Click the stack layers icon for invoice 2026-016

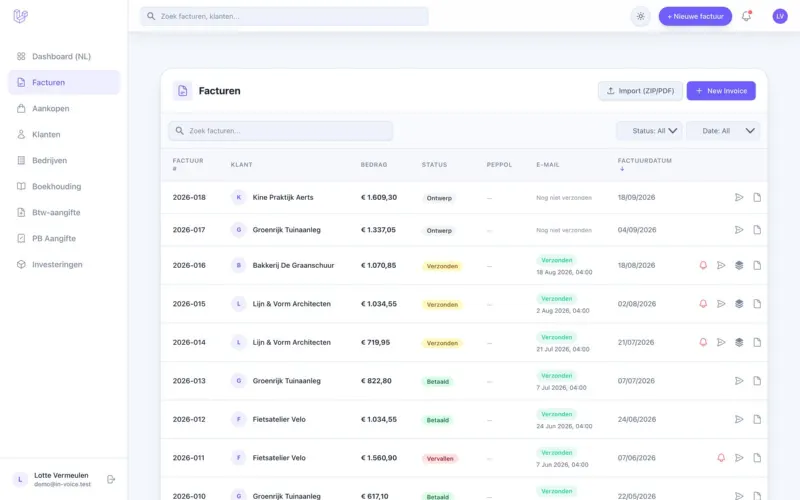[739, 265]
